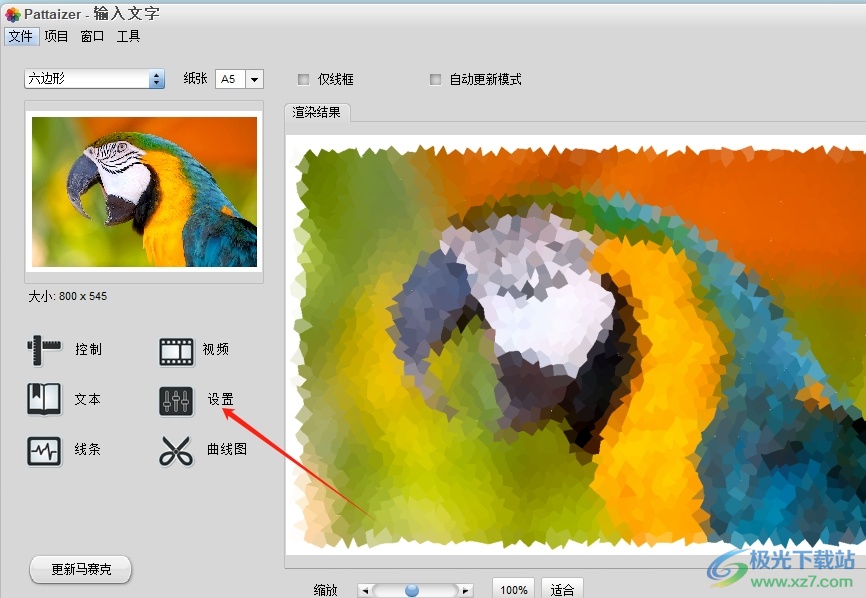Click the 视频 label
Viewport: 866px width, 598px height.
click(x=215, y=349)
